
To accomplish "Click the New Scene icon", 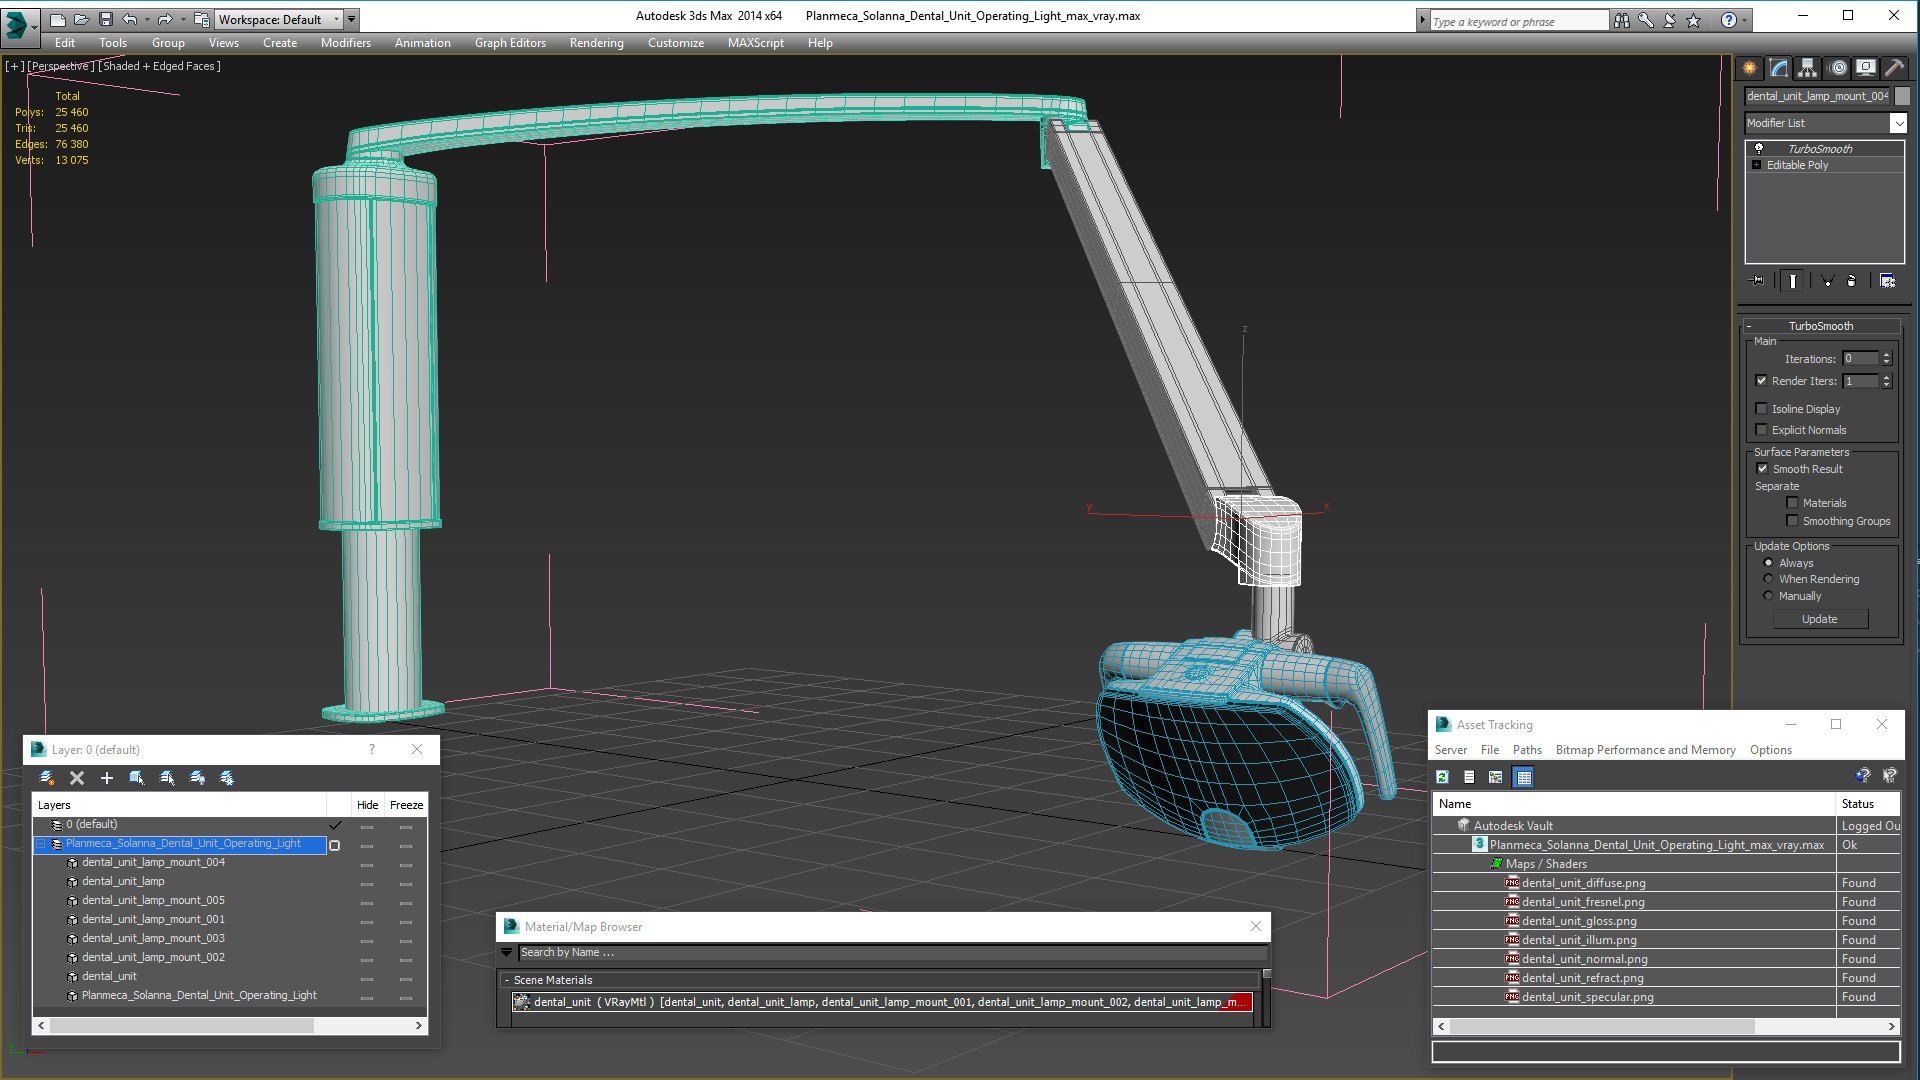I will (x=58, y=19).
